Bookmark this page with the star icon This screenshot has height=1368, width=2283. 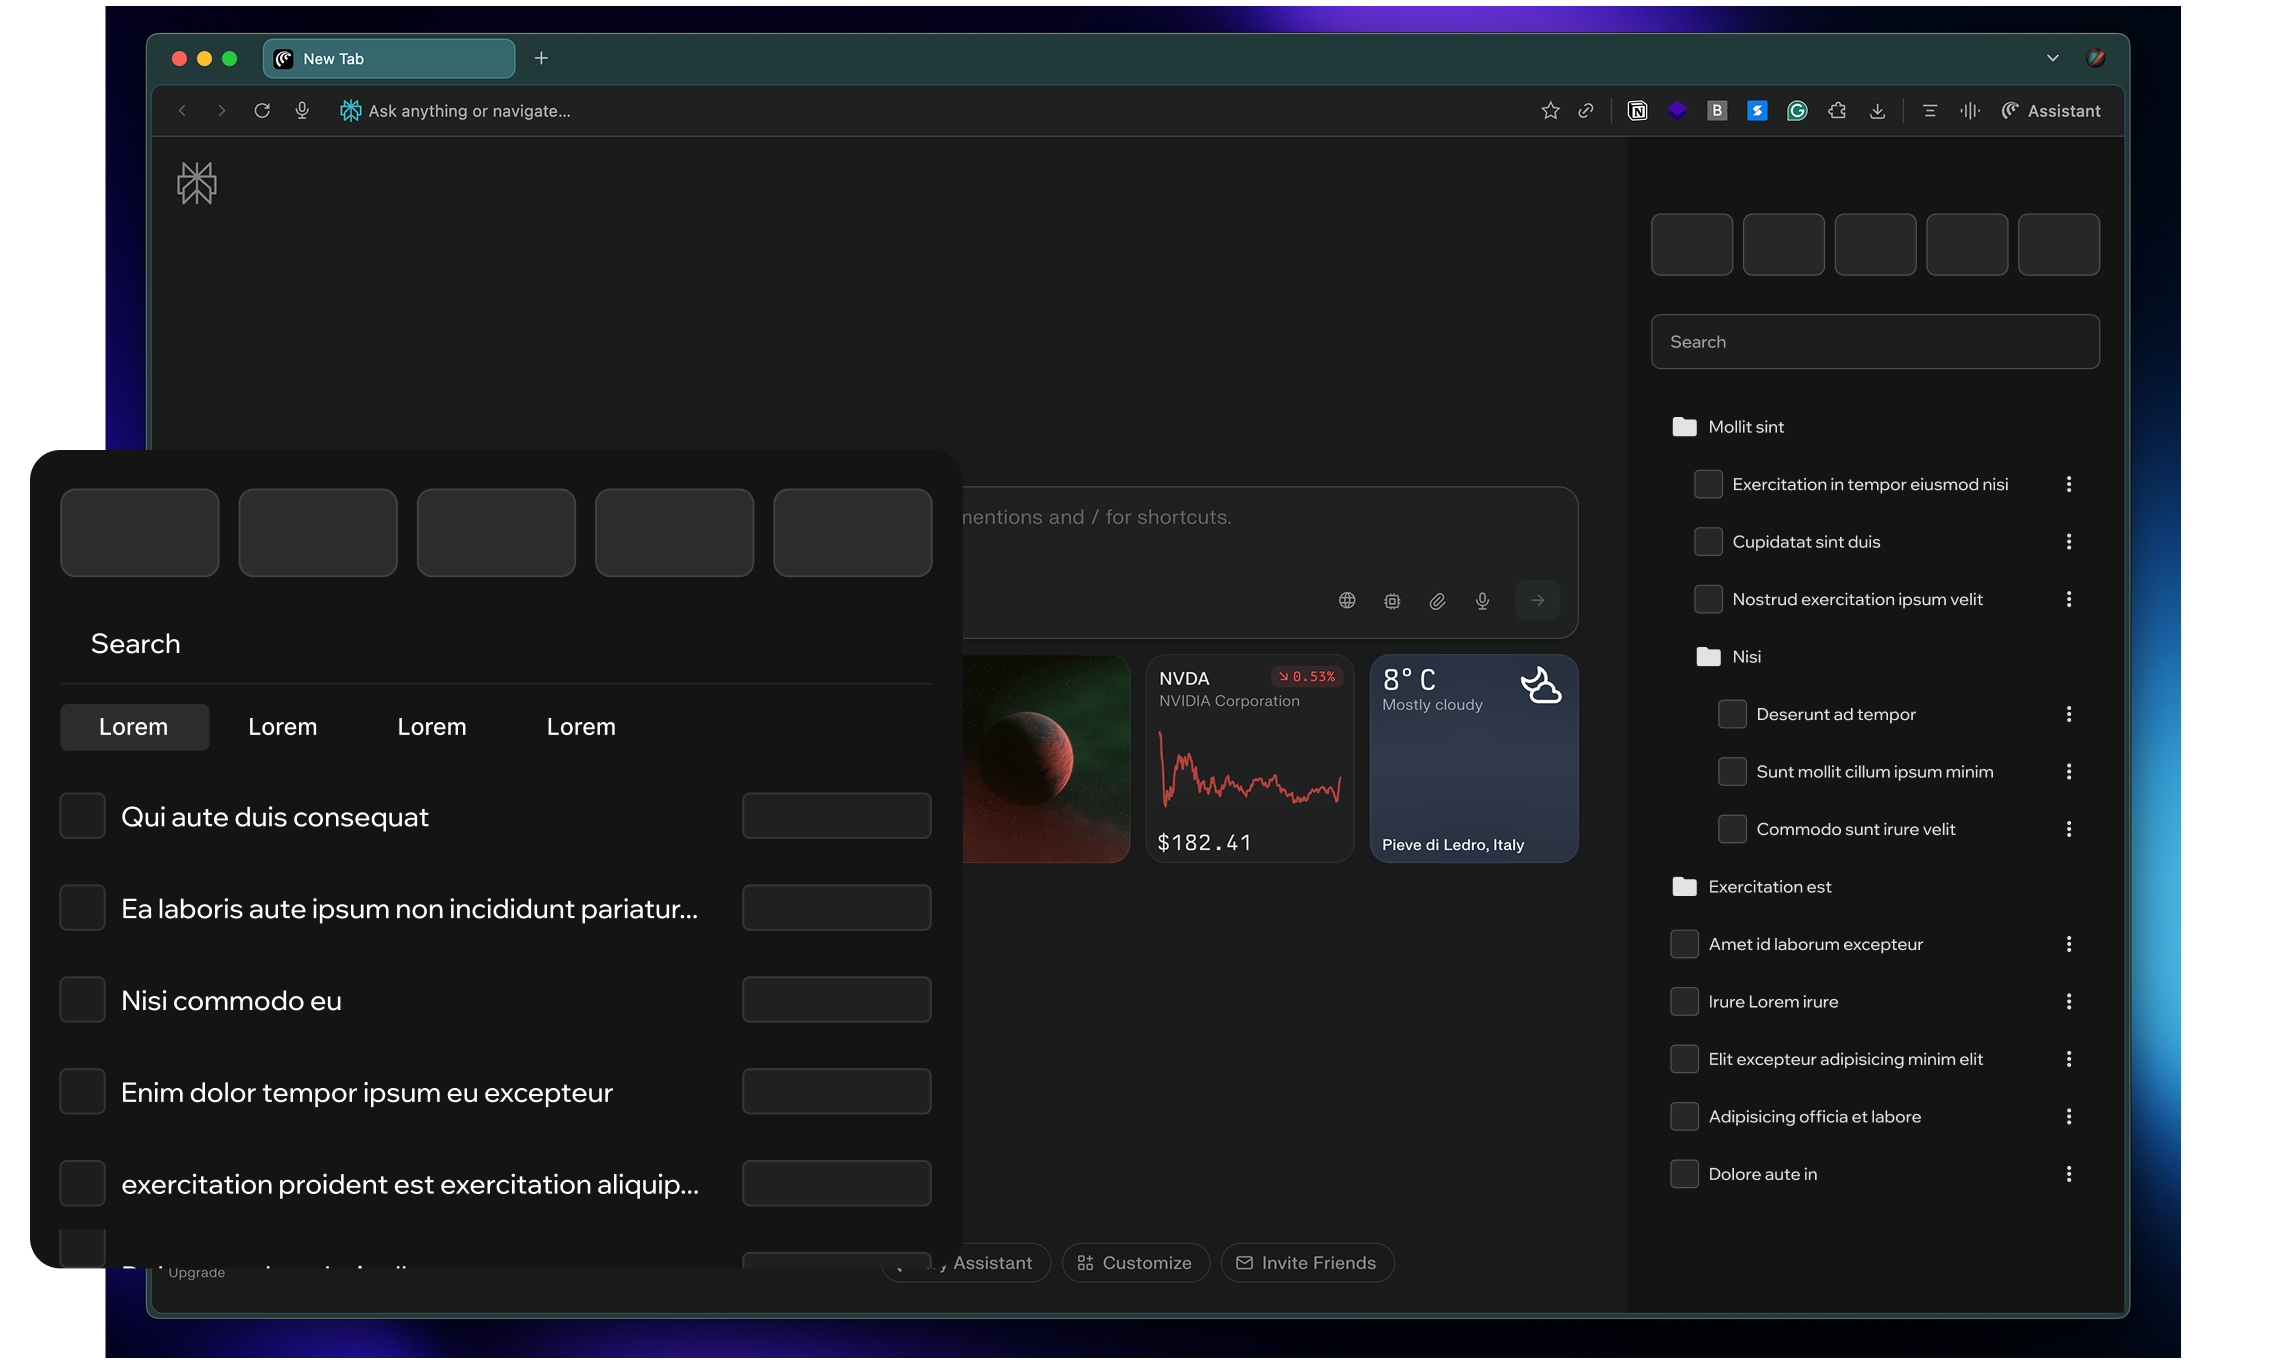pyautogui.click(x=1550, y=111)
